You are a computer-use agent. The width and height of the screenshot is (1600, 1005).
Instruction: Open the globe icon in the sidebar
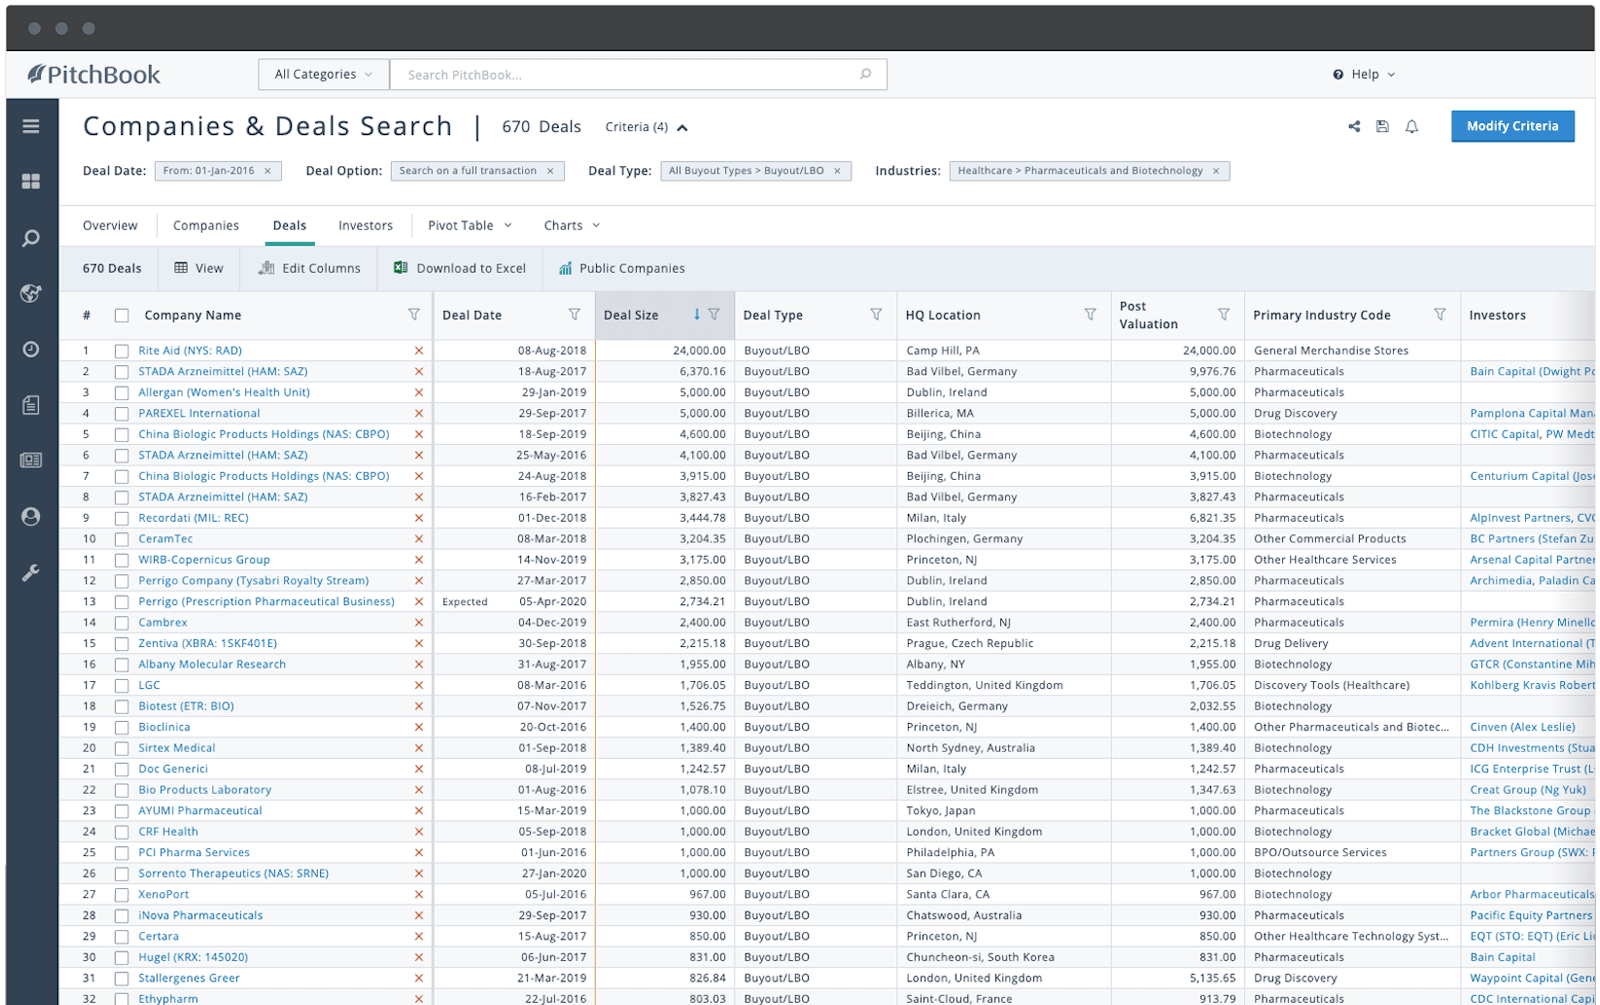point(31,293)
